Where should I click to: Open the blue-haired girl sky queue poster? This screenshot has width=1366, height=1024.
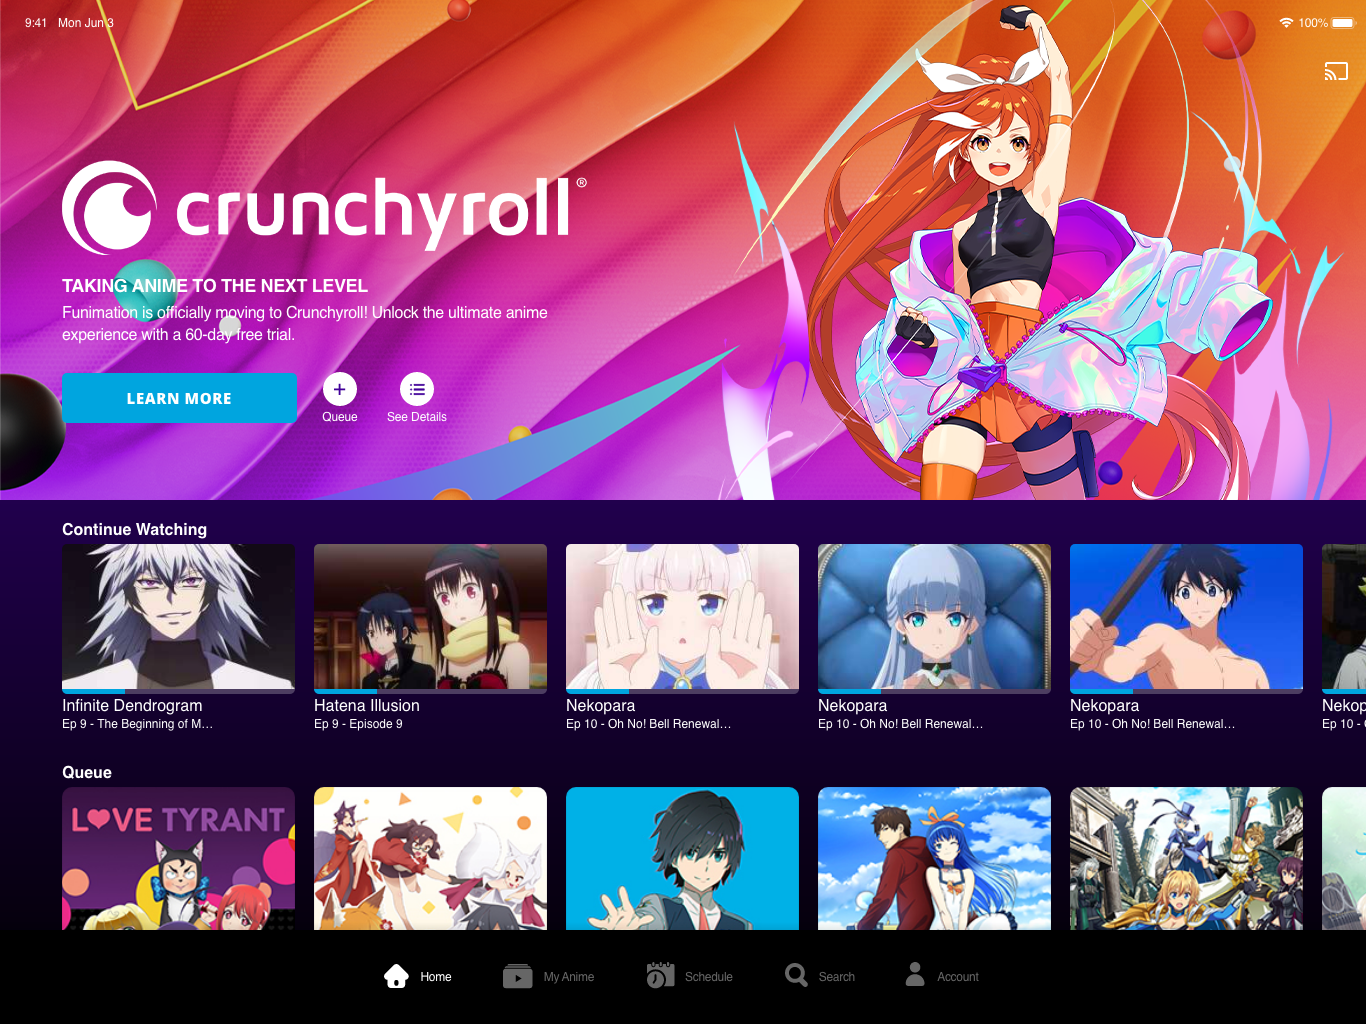(x=934, y=858)
